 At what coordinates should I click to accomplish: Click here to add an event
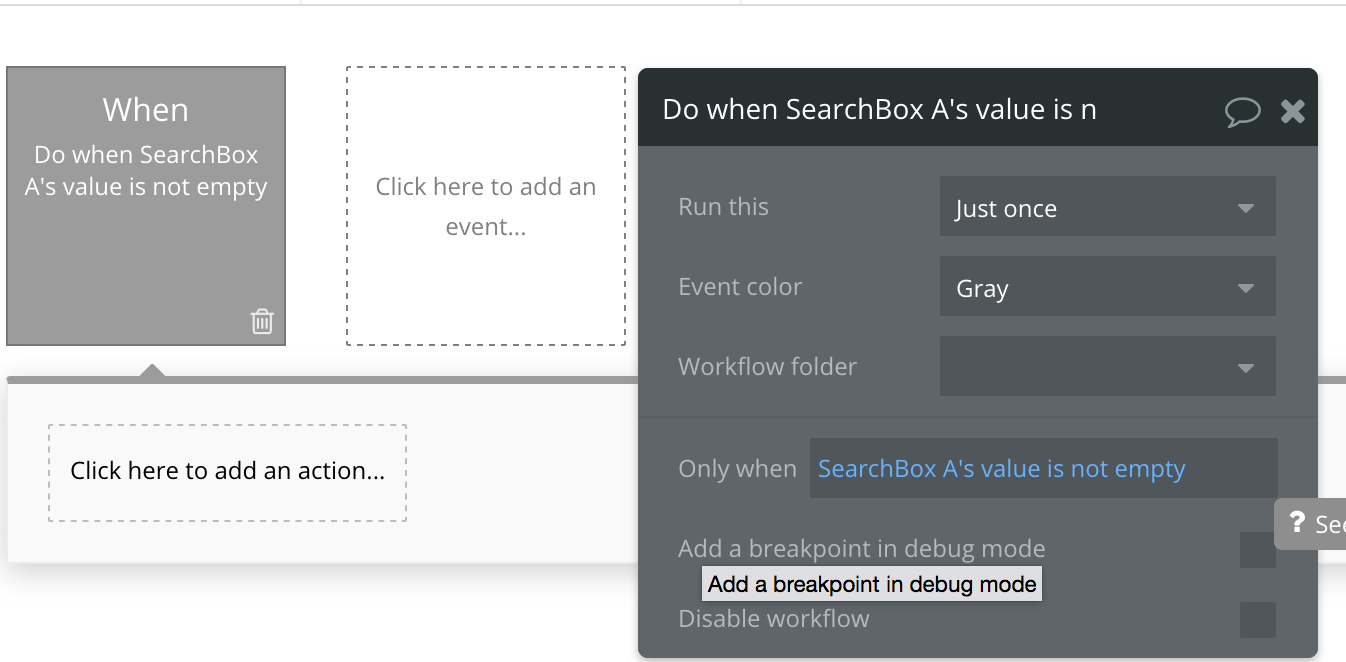486,206
